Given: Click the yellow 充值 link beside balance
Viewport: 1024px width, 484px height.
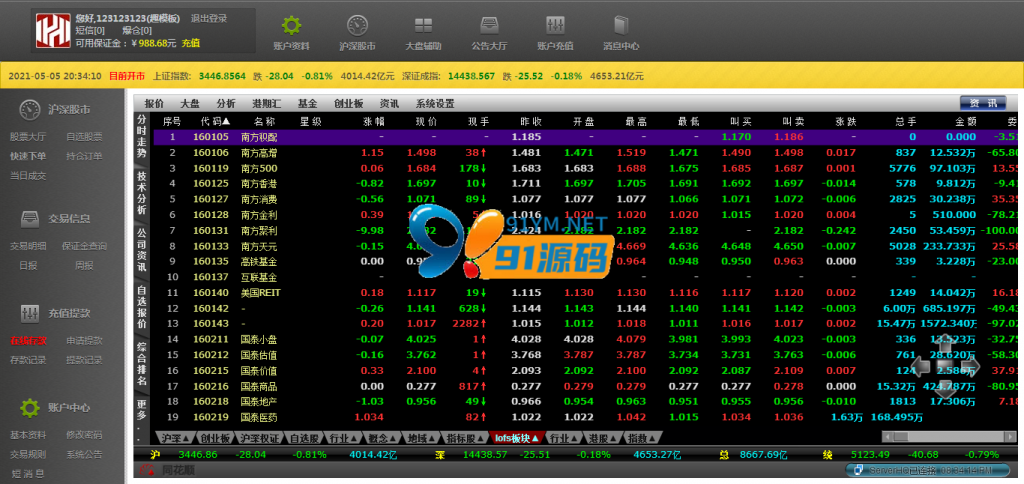Looking at the screenshot, I should (190, 43).
